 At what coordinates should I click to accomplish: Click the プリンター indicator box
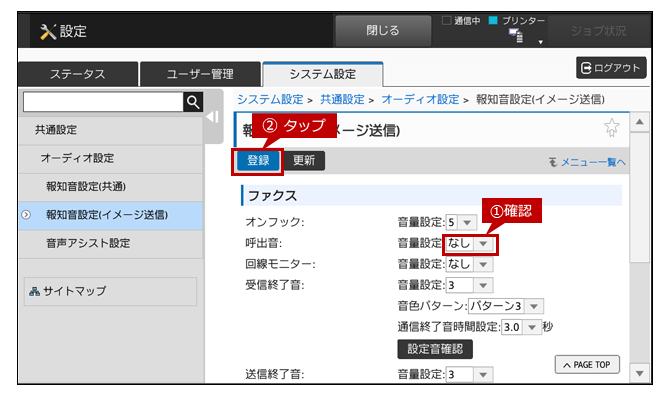[x=493, y=21]
